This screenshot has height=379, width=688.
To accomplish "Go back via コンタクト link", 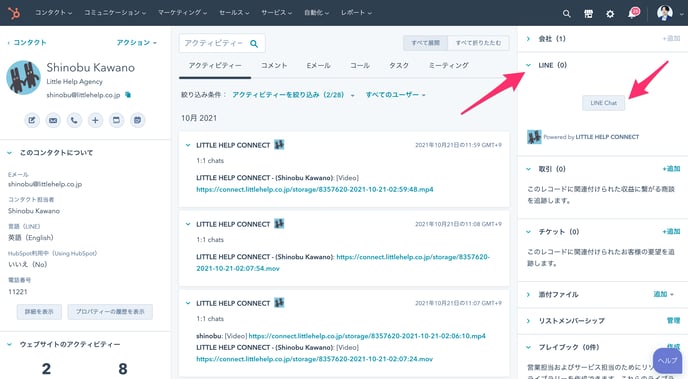I will click(27, 43).
